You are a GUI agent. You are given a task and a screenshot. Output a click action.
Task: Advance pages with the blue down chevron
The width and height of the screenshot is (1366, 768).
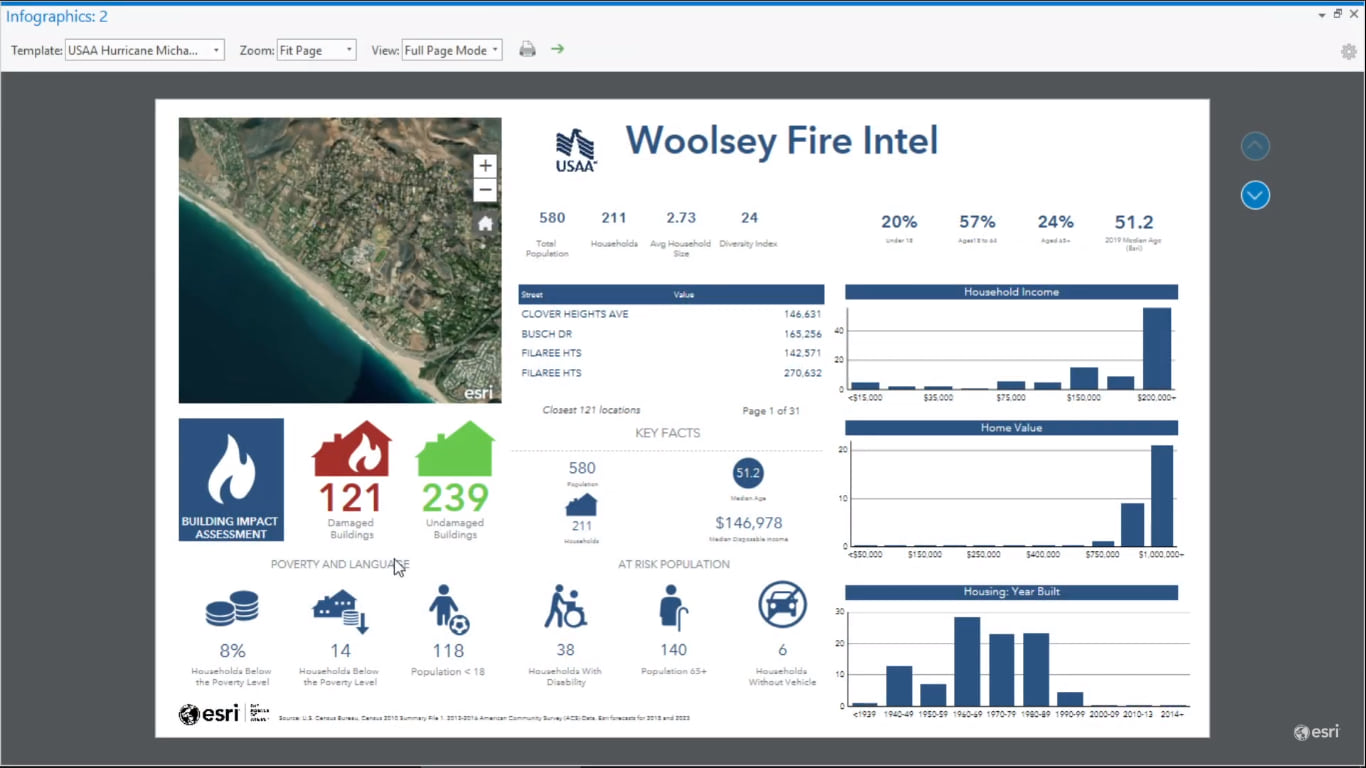click(1255, 195)
